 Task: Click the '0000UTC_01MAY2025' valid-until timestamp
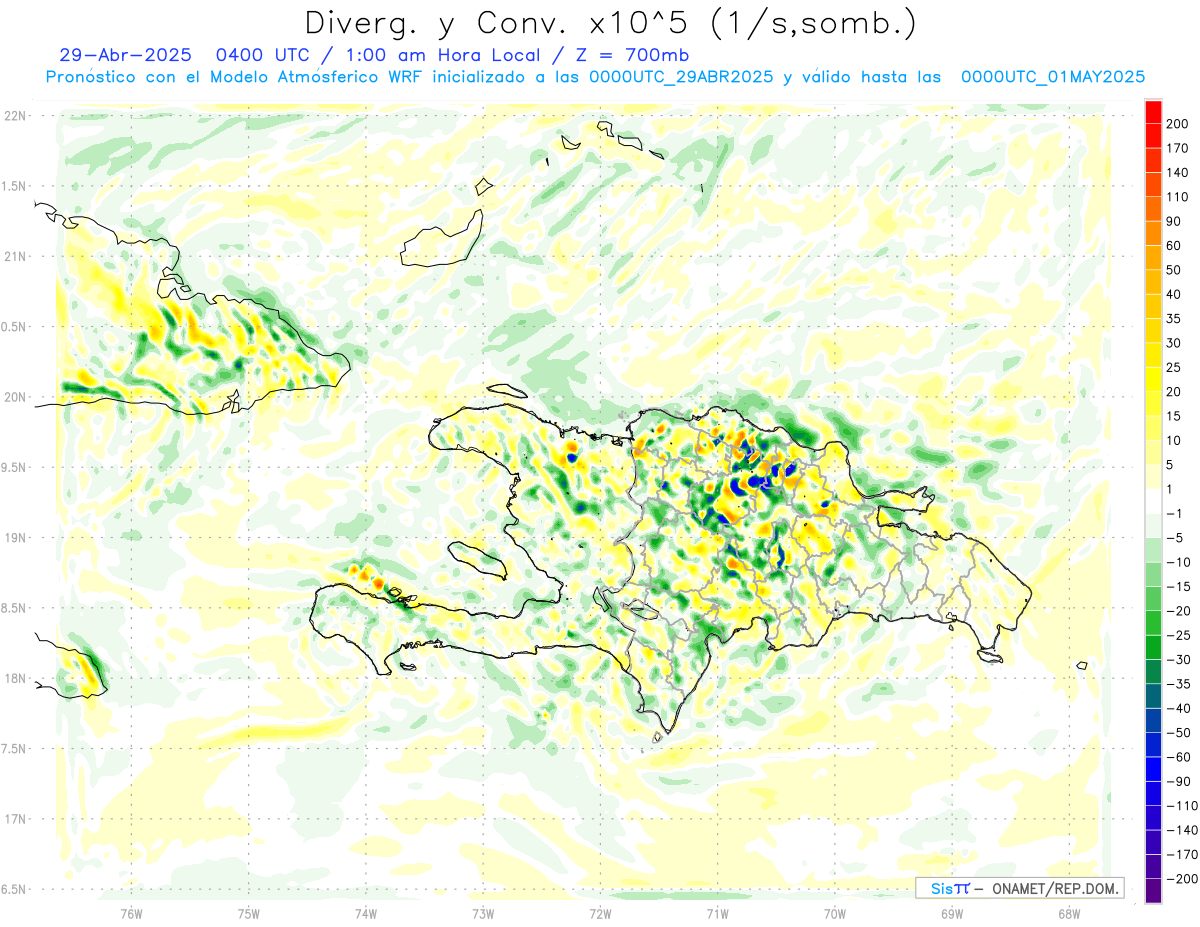(1052, 77)
